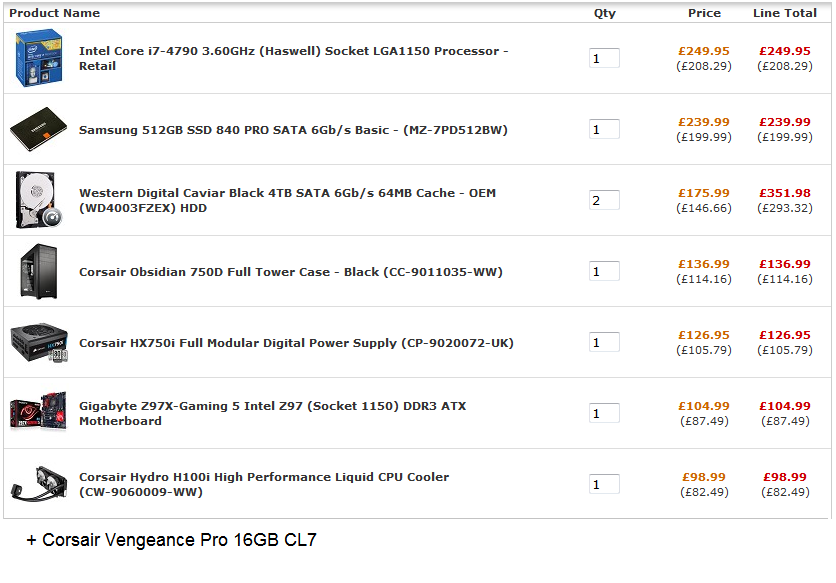Viewport: 836px width, 583px height.
Task: Open the Corsair HX750i Power Supply link
Action: click(x=296, y=343)
